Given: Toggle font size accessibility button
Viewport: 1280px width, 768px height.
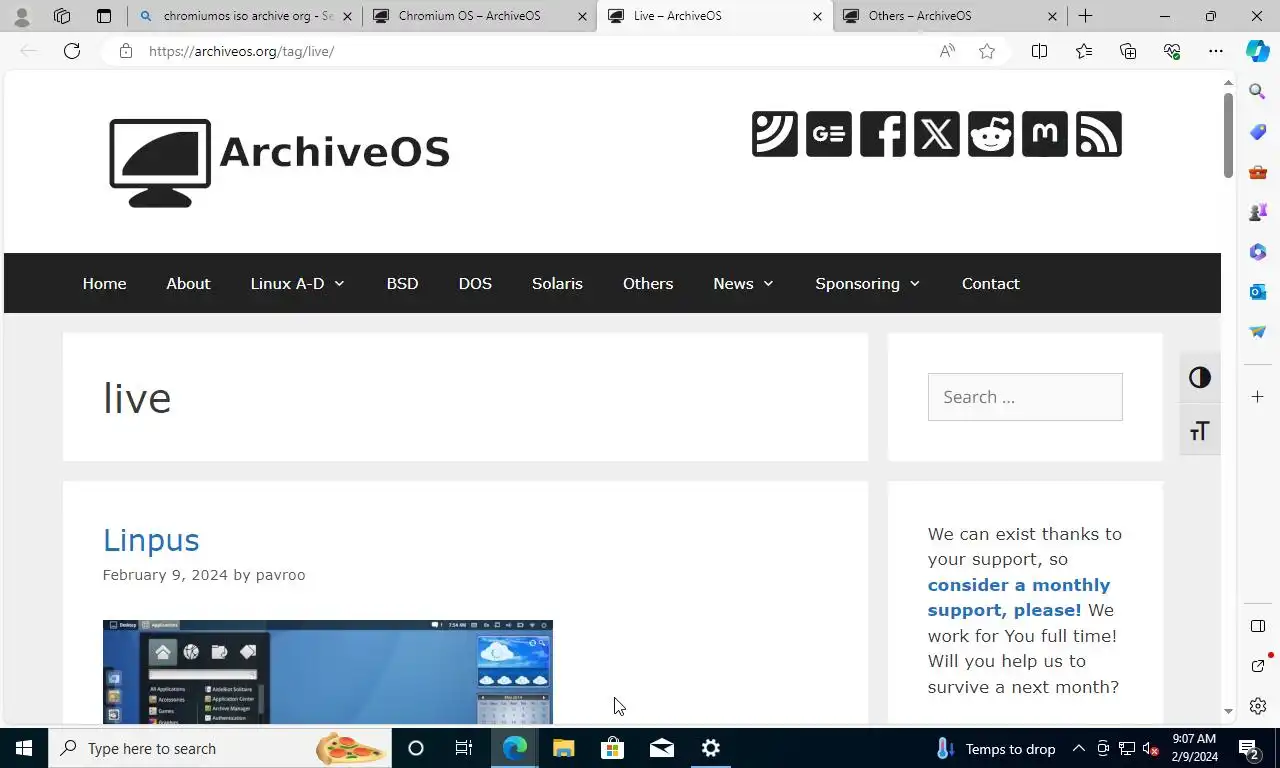Looking at the screenshot, I should 1200,431.
